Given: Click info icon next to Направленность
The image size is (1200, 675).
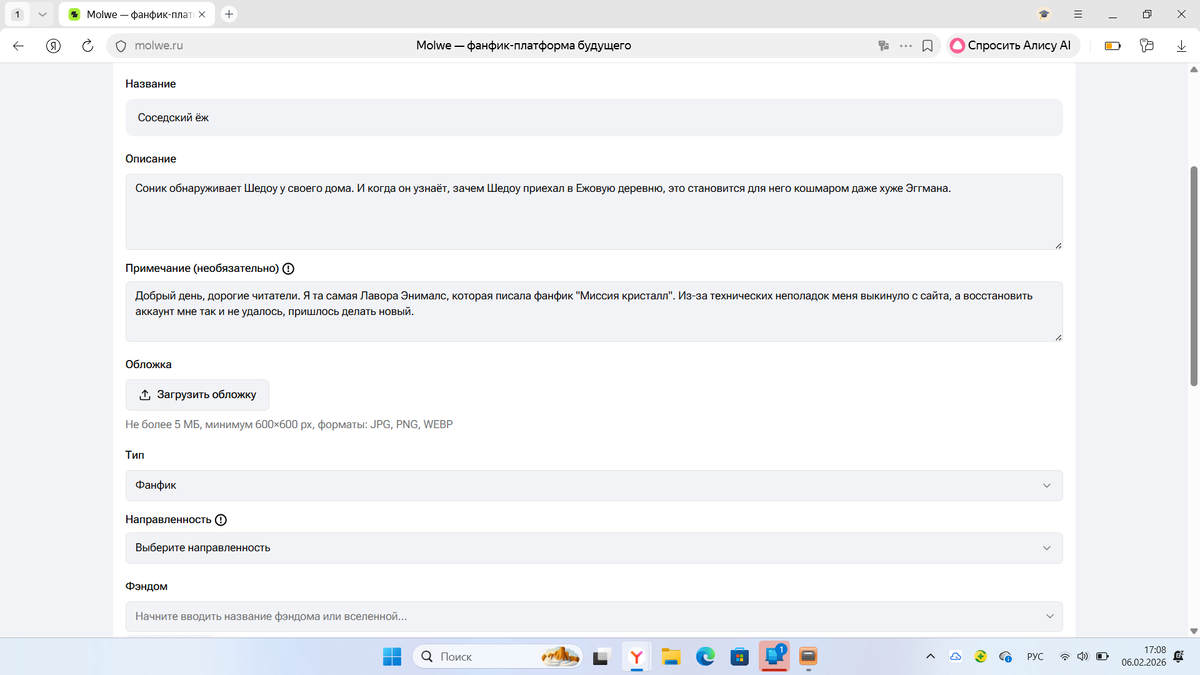Looking at the screenshot, I should [x=221, y=520].
